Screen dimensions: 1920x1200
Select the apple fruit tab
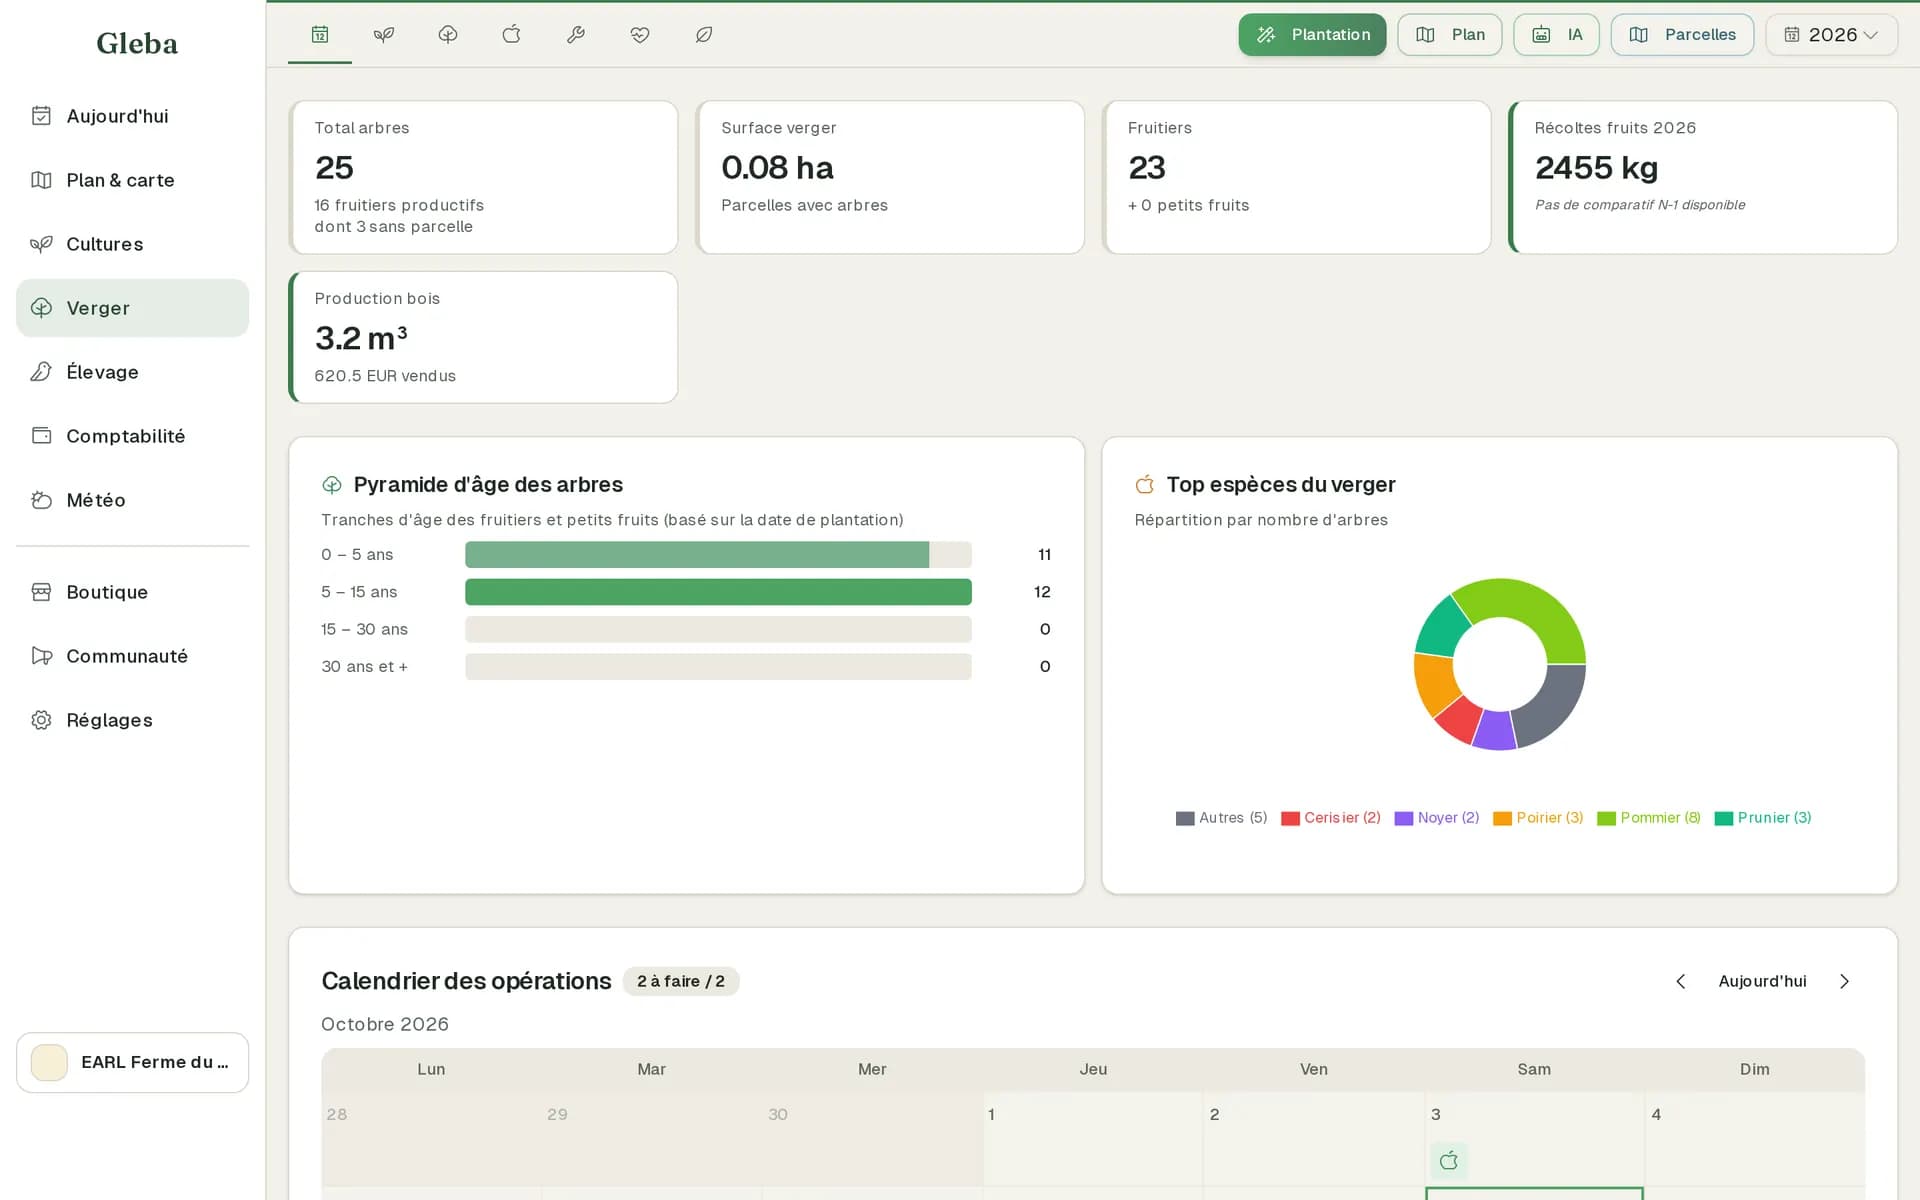point(512,35)
